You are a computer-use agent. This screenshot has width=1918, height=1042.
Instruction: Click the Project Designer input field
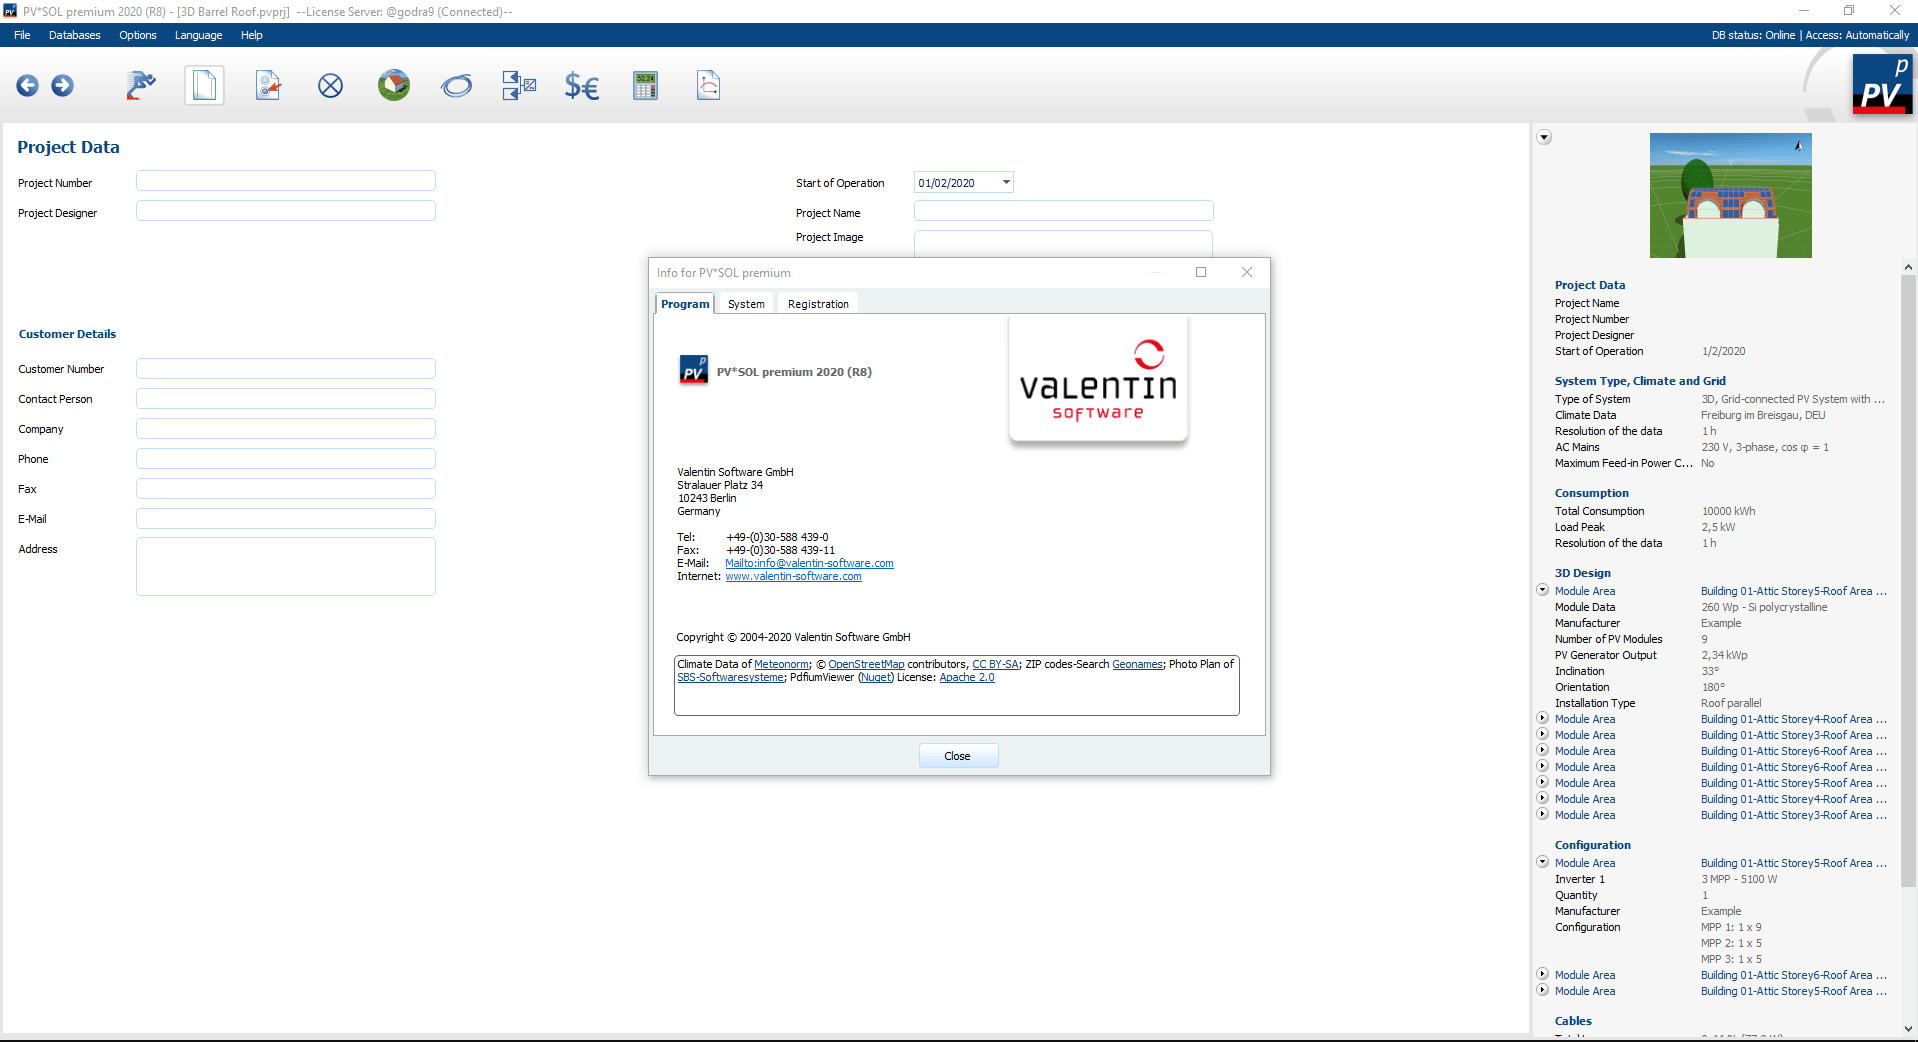click(x=286, y=211)
